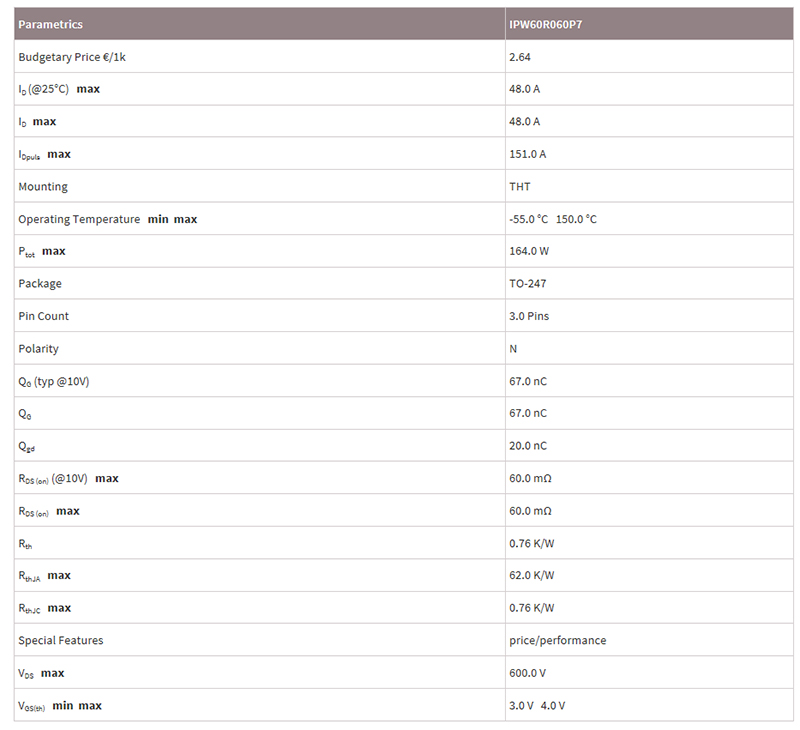Screen dimensions: 800x730
Task: Select the Polarity row label
Action: point(38,349)
